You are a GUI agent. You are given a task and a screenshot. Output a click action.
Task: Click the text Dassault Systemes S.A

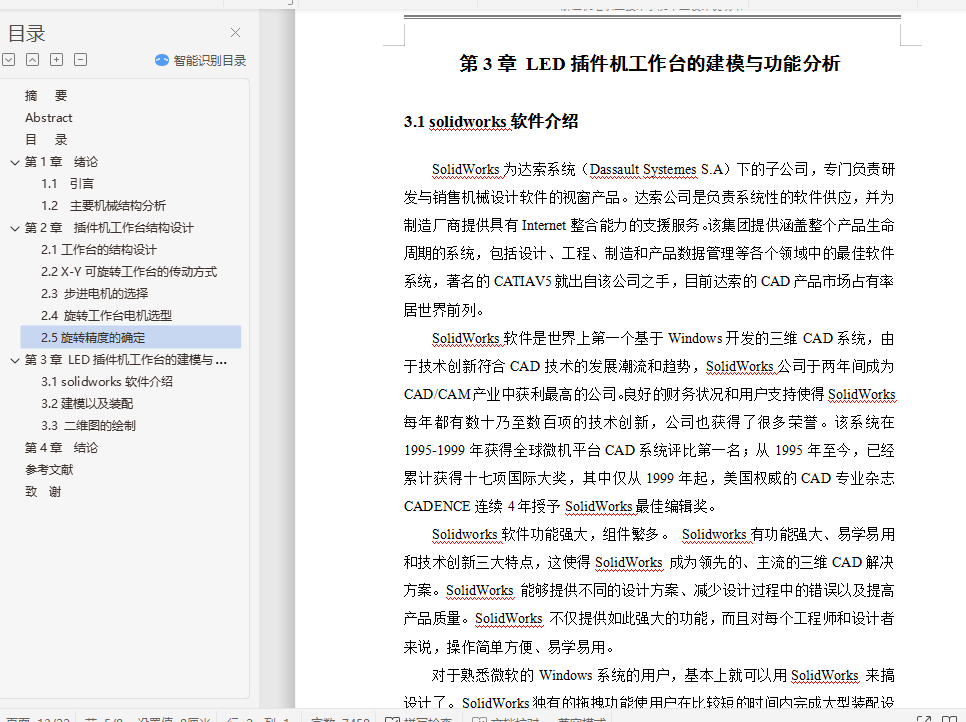click(656, 169)
